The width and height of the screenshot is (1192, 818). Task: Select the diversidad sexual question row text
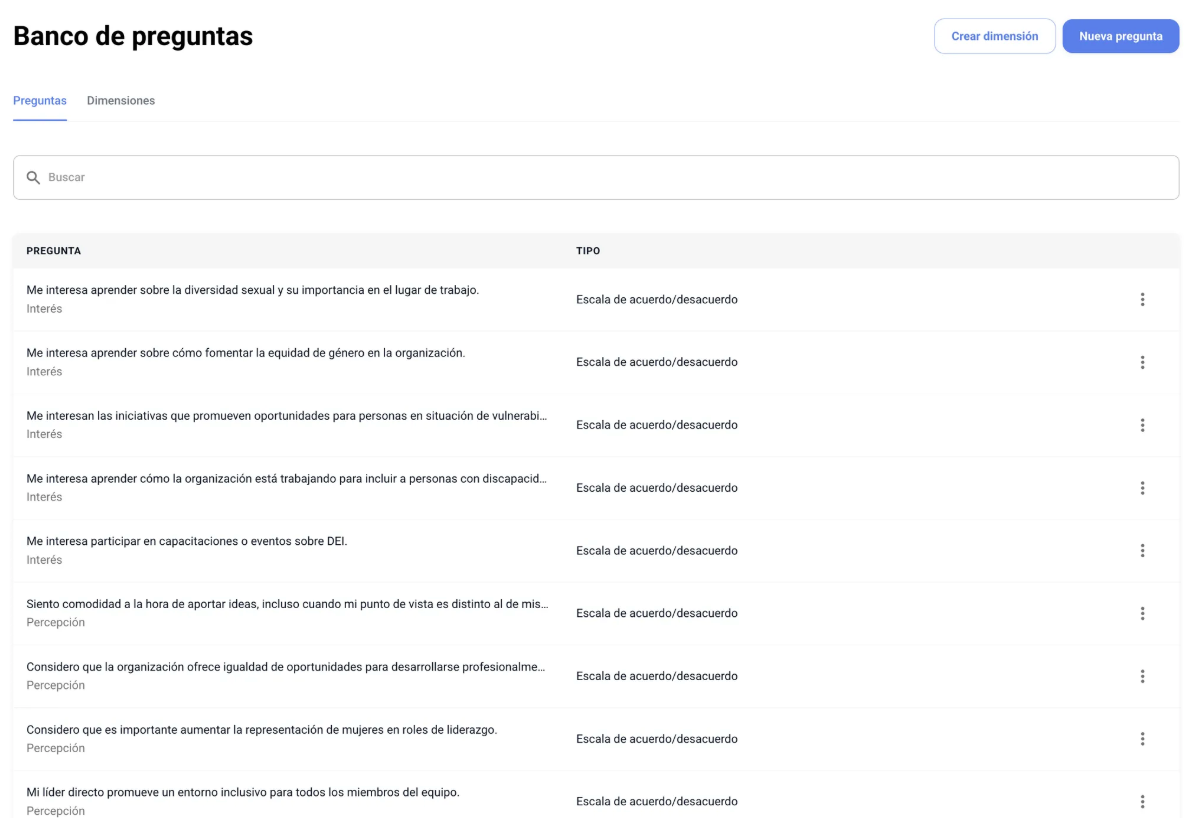pos(252,290)
